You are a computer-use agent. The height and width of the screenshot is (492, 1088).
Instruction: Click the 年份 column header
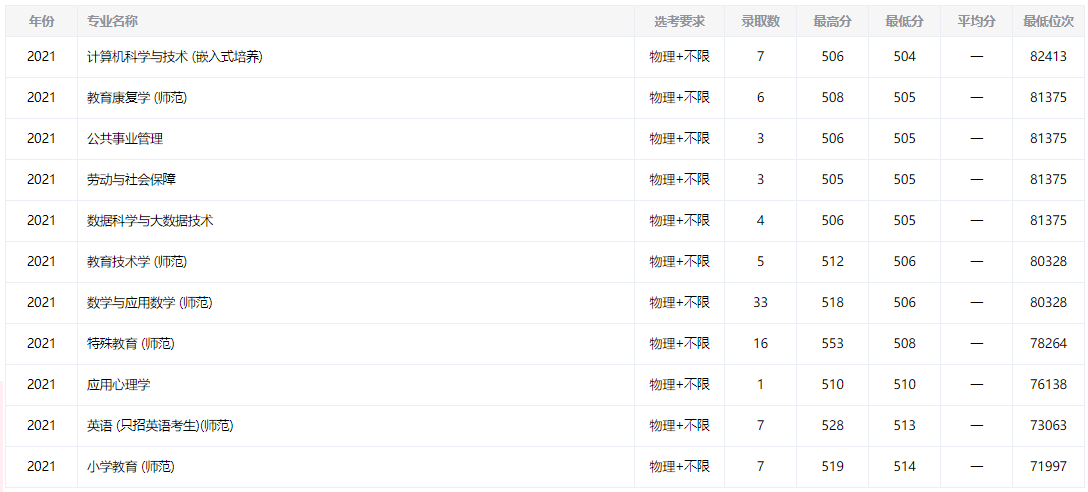41,21
